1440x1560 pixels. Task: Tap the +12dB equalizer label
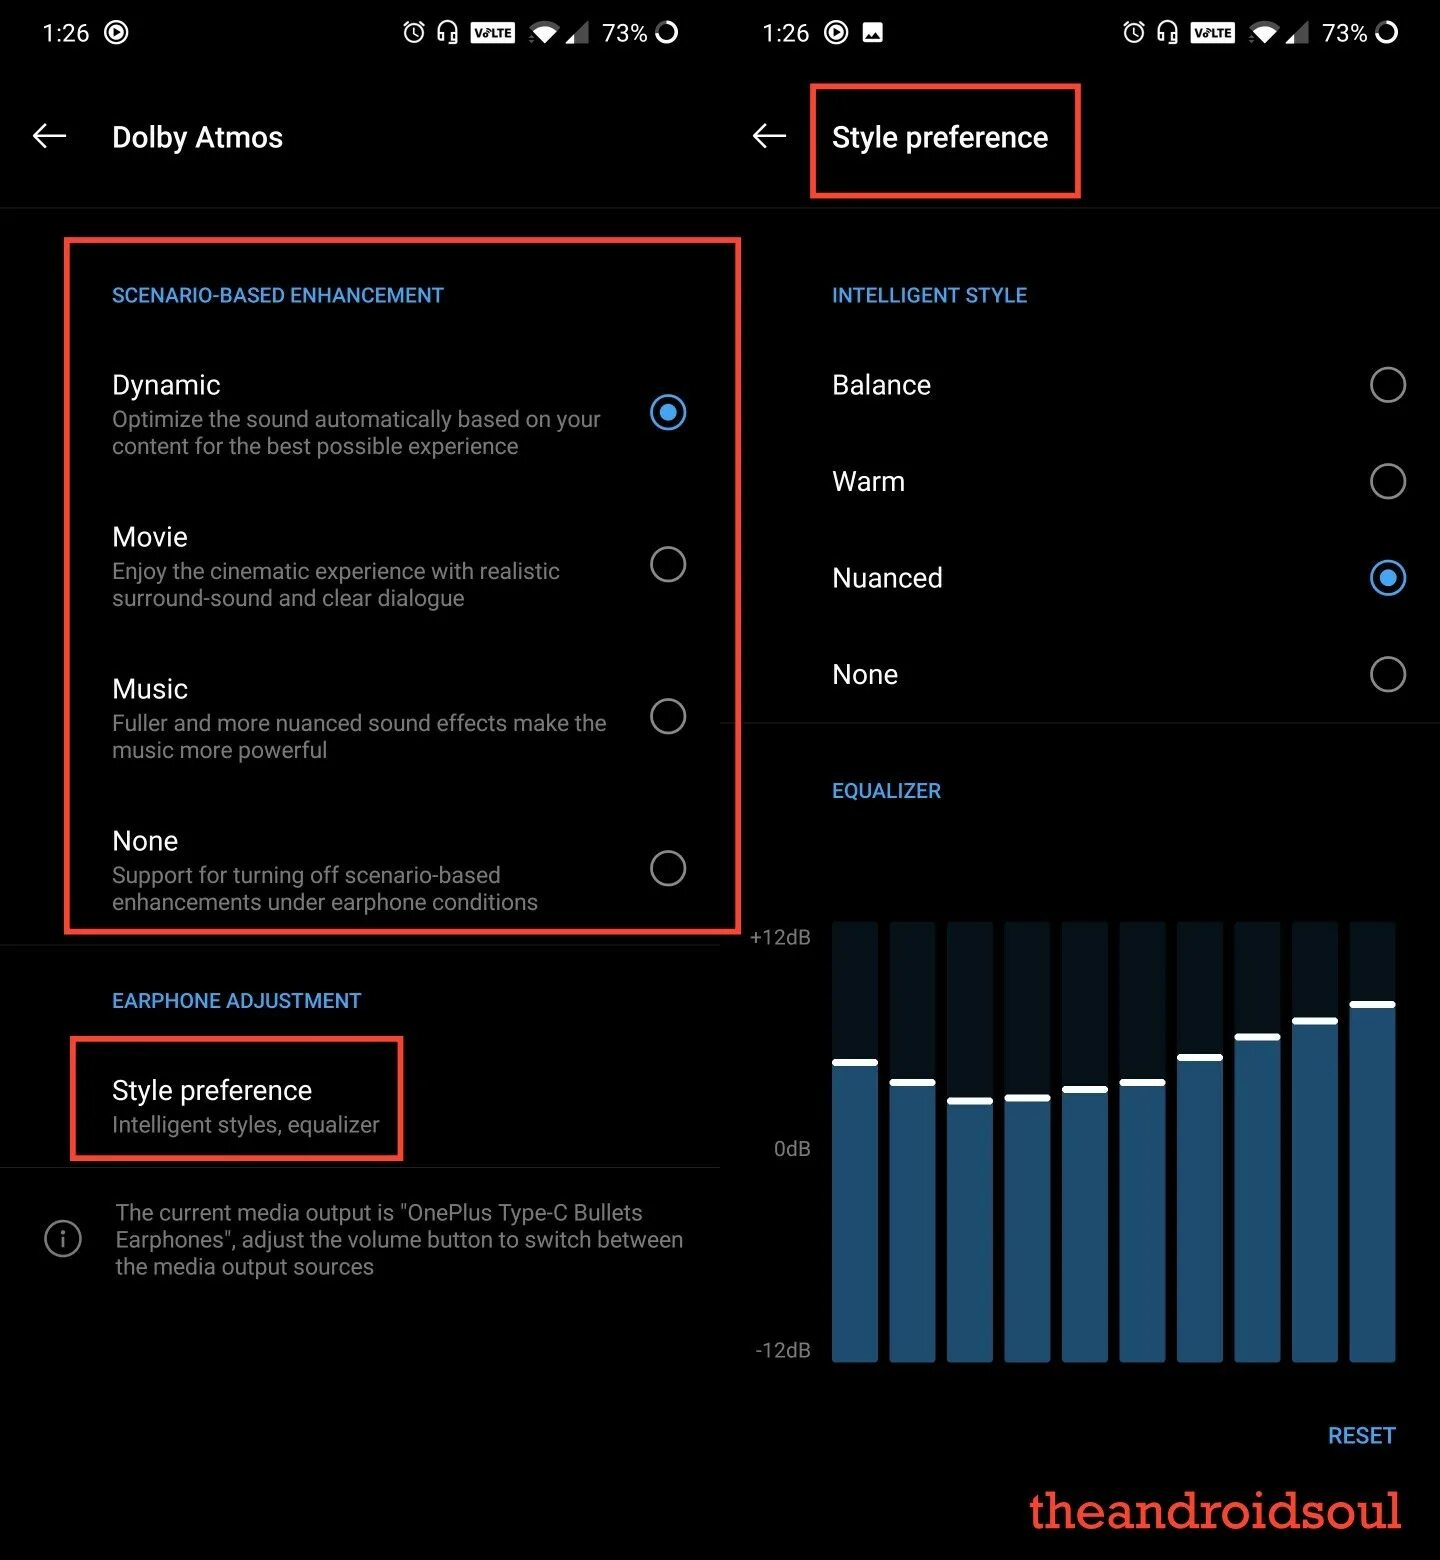click(780, 937)
